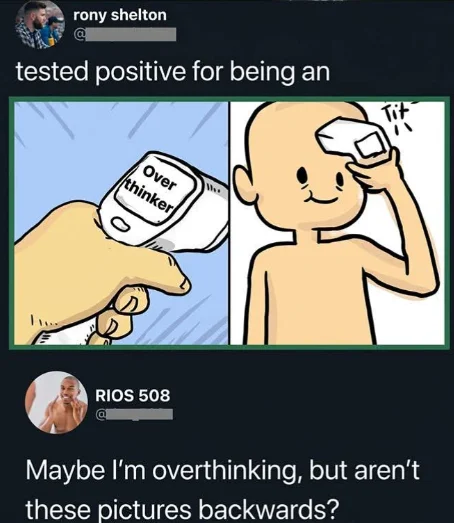Click the rony shelton display name
This screenshot has height=523, width=454.
tap(120, 15)
